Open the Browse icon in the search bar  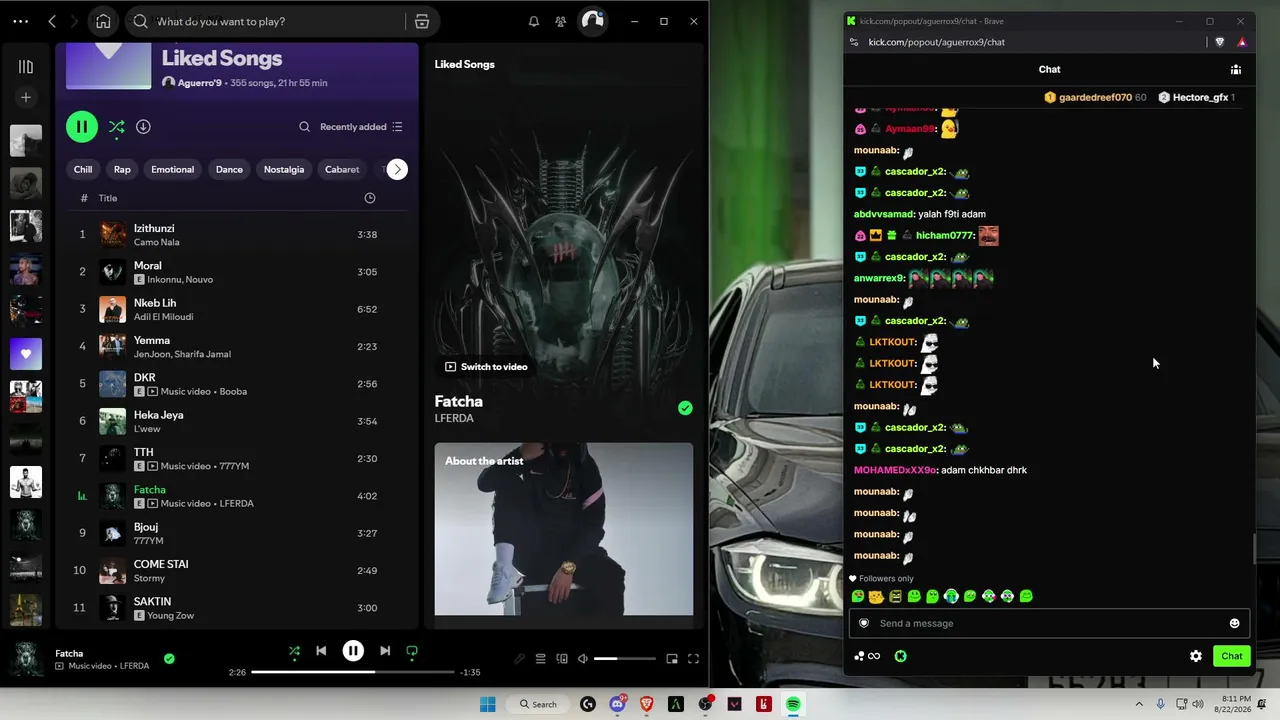(x=422, y=21)
